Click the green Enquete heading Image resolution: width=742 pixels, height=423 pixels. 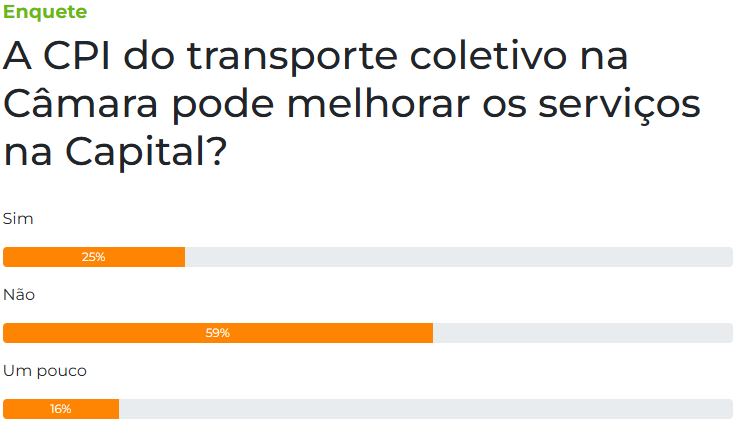(x=45, y=12)
